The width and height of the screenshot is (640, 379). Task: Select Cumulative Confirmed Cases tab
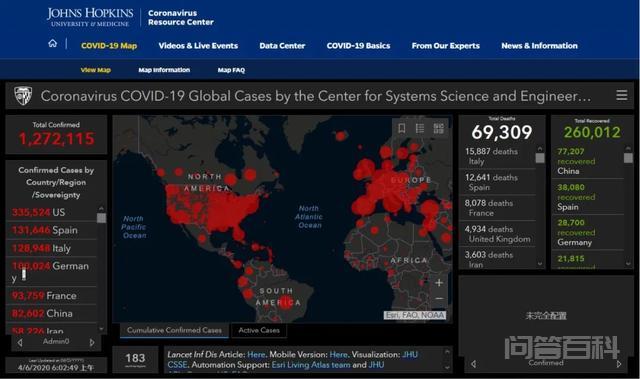174,330
